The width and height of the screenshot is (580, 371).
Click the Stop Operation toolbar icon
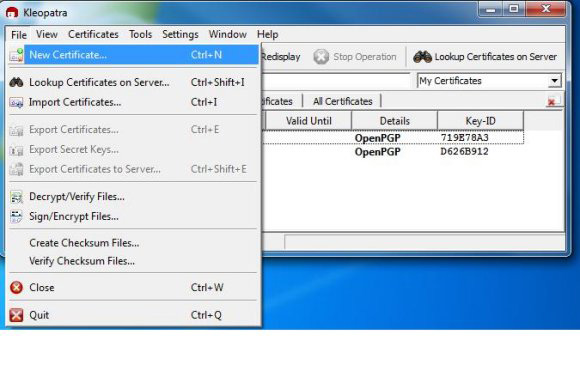point(321,57)
